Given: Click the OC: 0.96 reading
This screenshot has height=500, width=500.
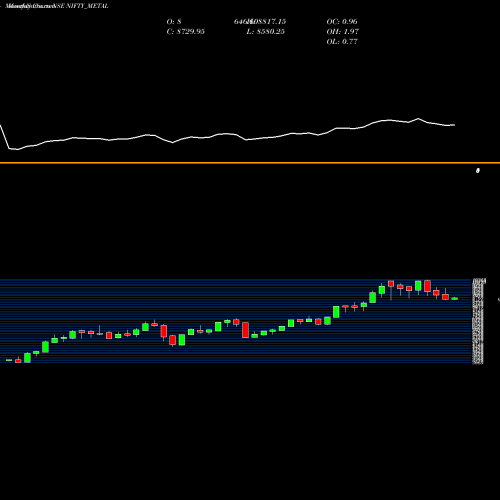Looking at the screenshot, I should tap(342, 22).
